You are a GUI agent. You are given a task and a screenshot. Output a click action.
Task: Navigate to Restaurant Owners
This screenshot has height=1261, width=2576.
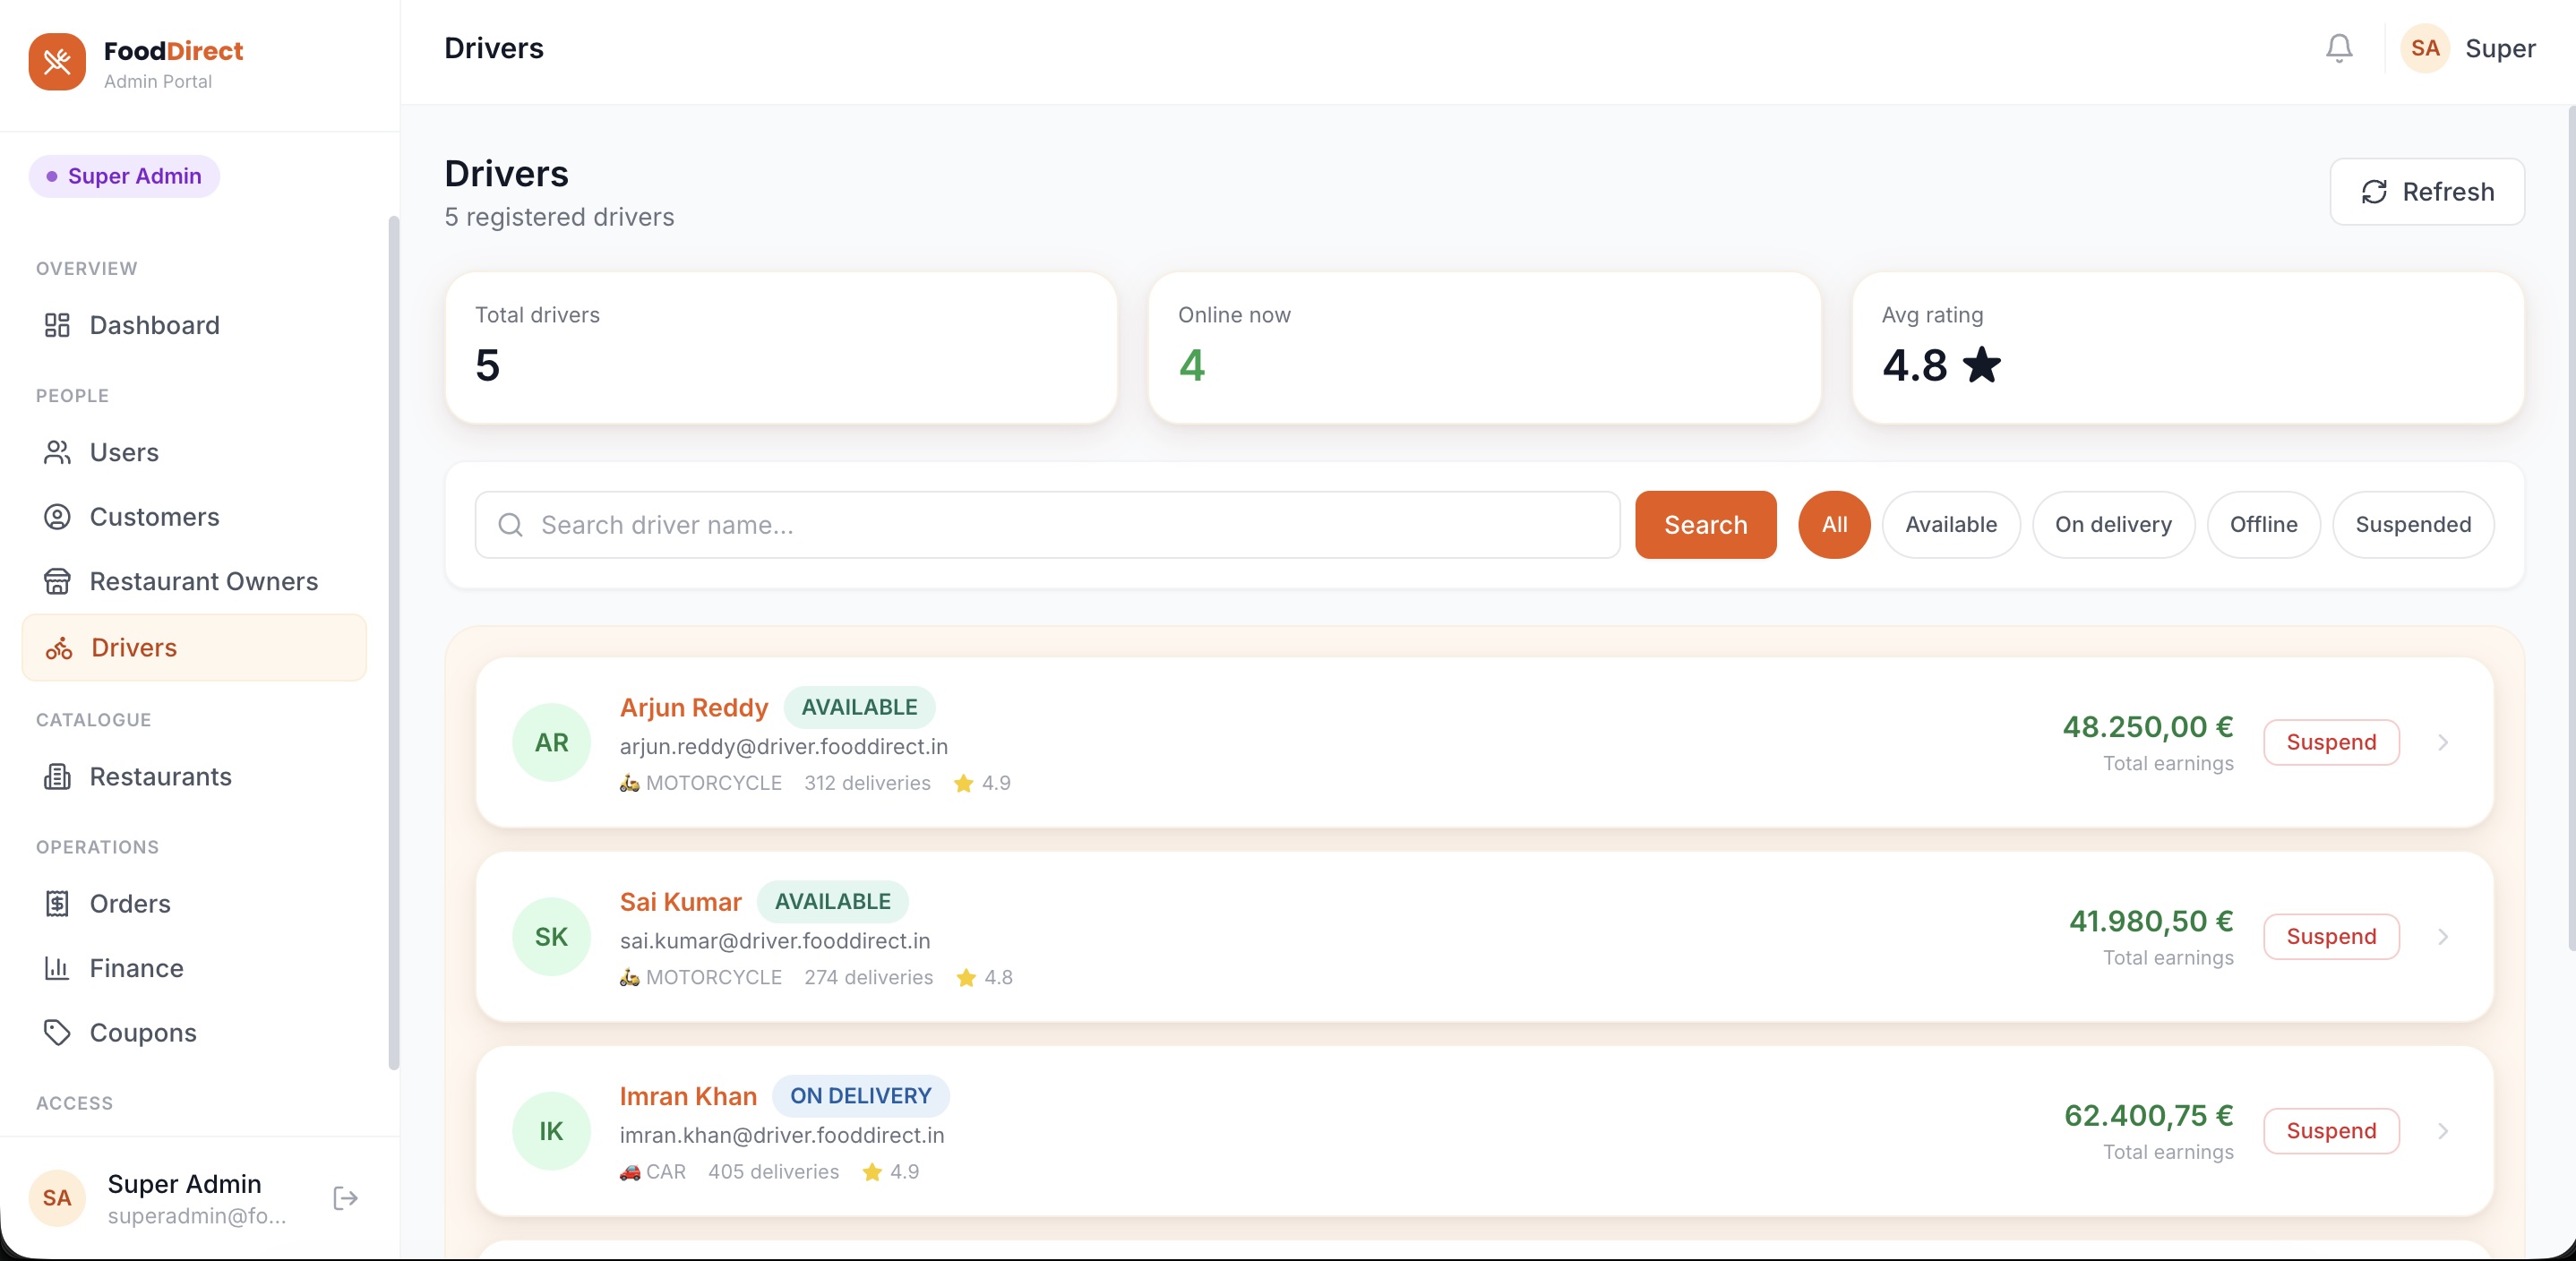click(194, 581)
